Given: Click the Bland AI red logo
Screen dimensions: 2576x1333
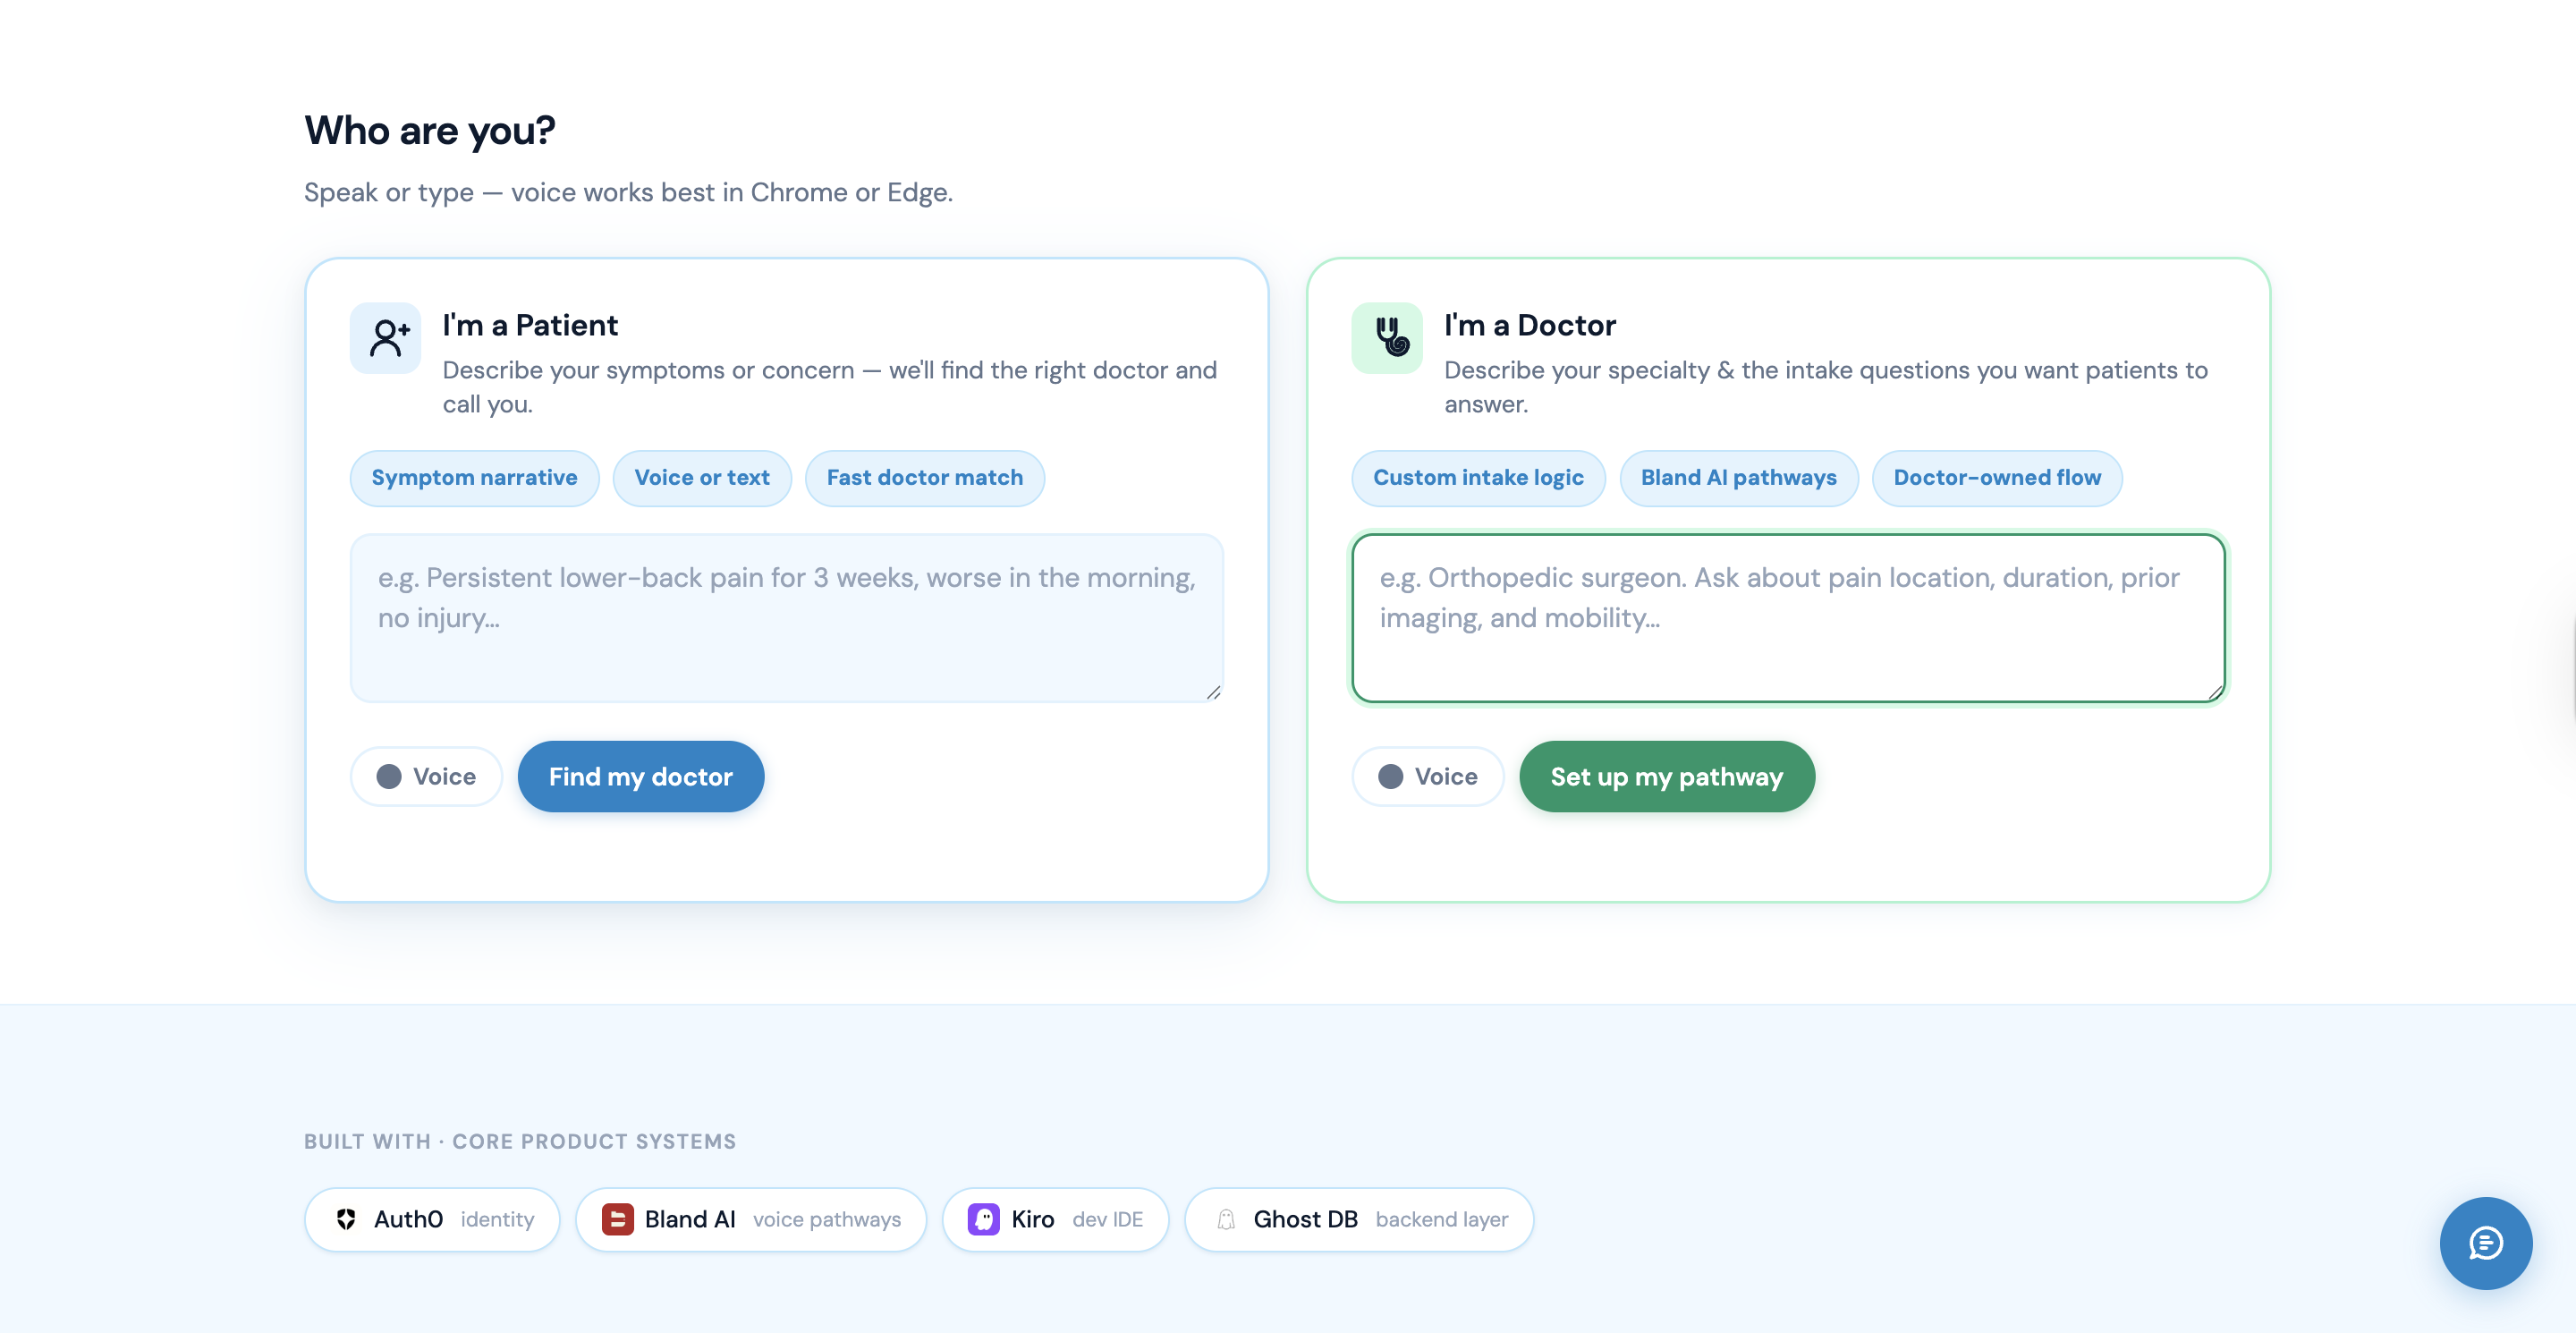Looking at the screenshot, I should [x=617, y=1219].
